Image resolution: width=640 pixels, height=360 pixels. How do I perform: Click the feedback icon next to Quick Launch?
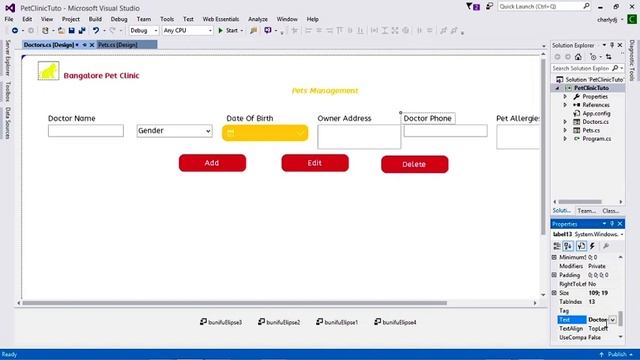pyautogui.click(x=489, y=6)
